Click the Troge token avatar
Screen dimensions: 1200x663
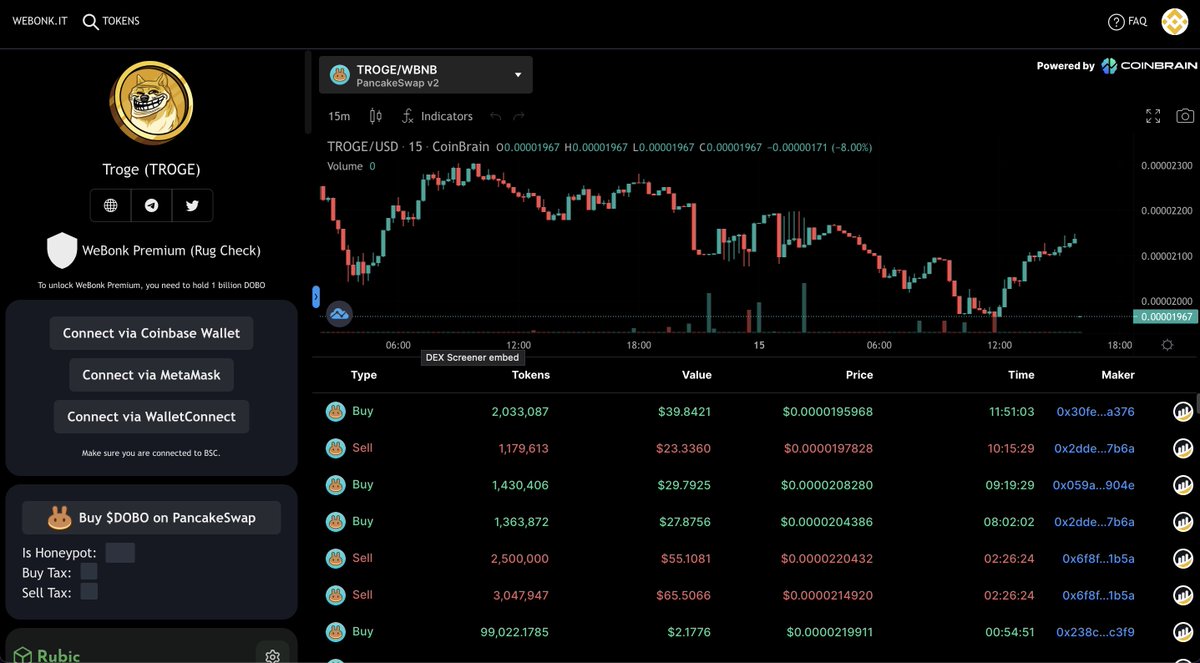click(151, 103)
